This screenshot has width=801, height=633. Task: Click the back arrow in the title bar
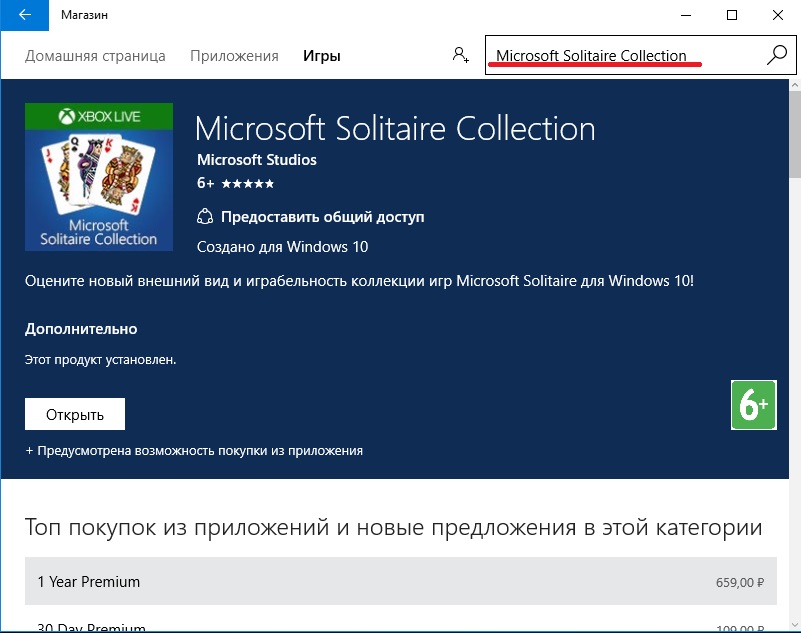24,15
